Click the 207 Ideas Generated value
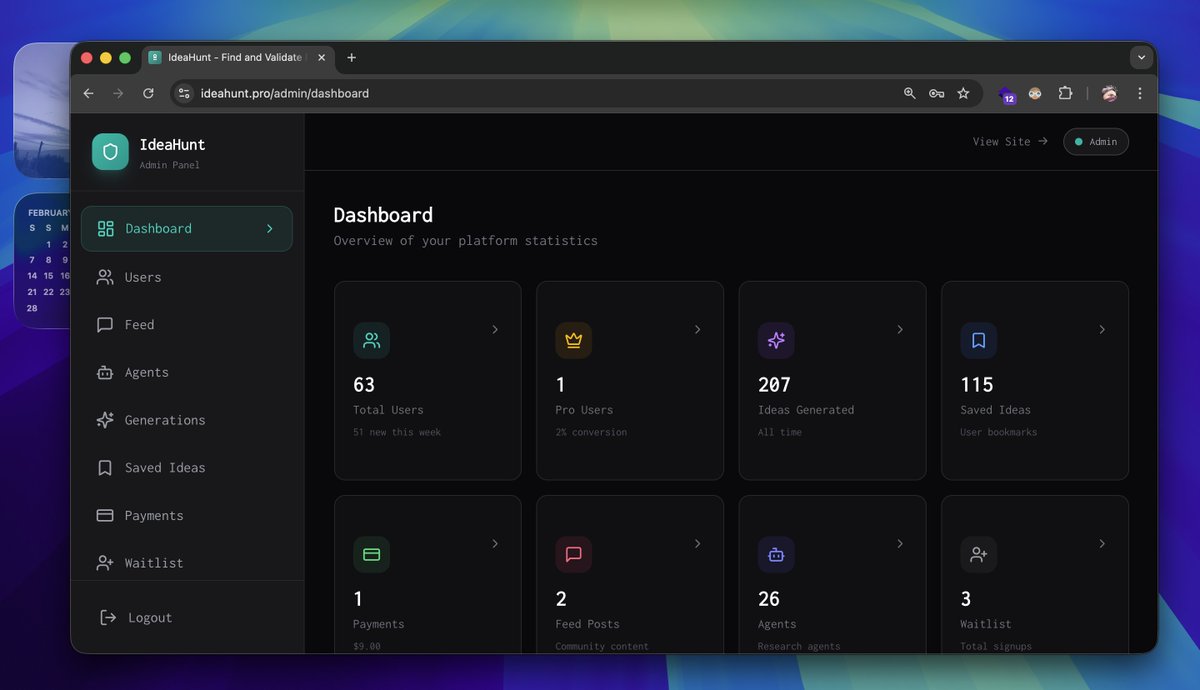The image size is (1200, 690). click(x=774, y=385)
